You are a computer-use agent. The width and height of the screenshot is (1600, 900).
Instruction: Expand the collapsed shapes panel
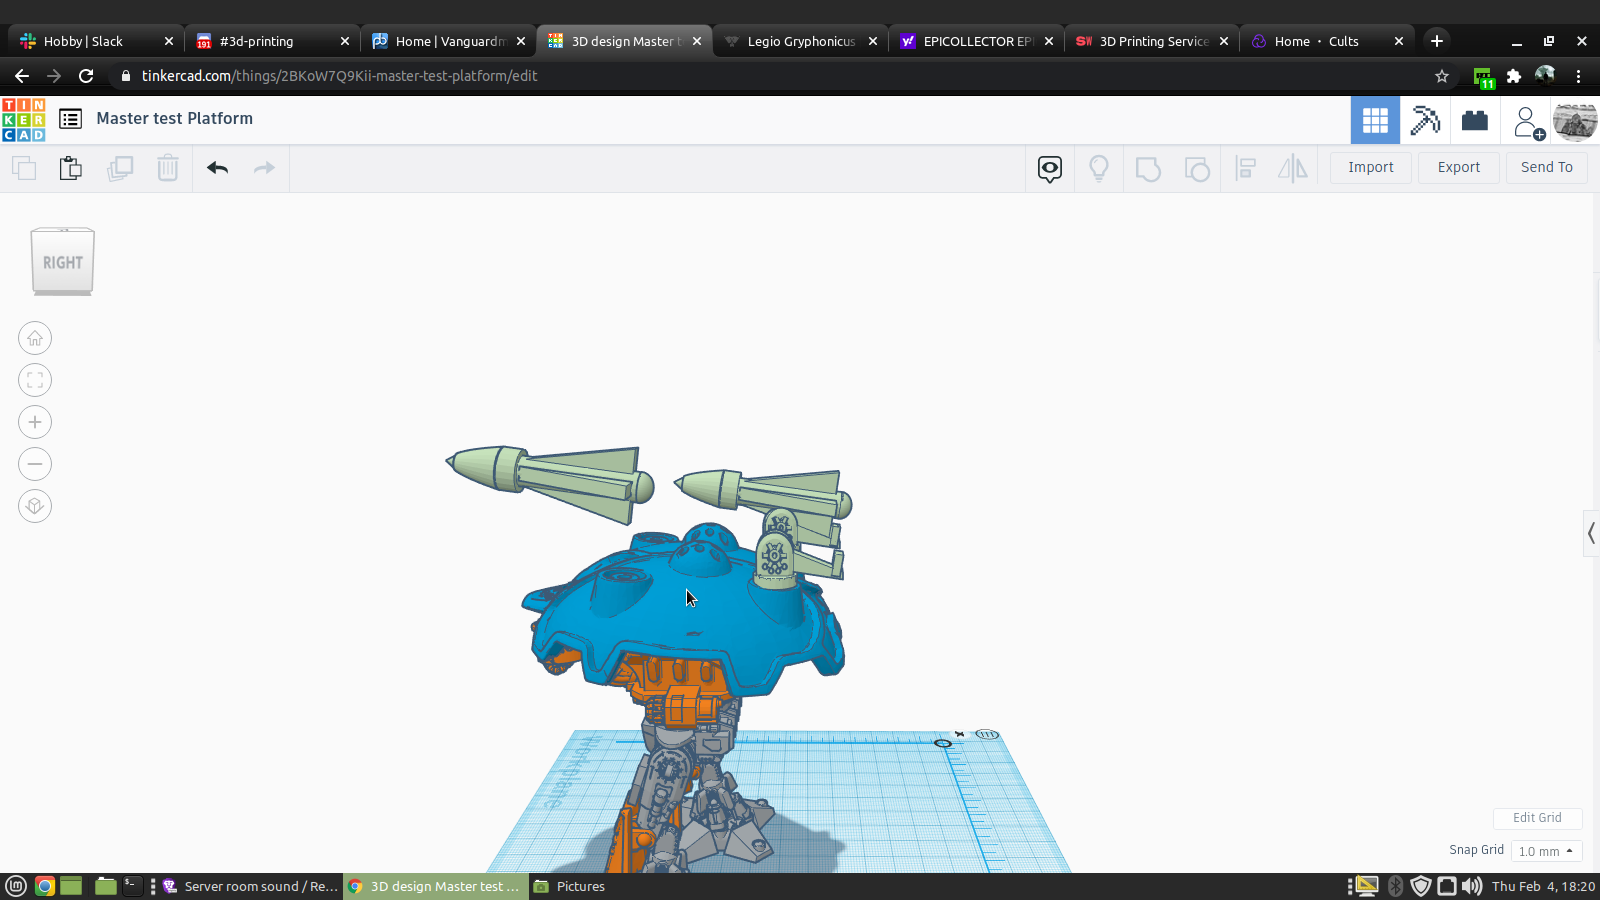tap(1591, 533)
